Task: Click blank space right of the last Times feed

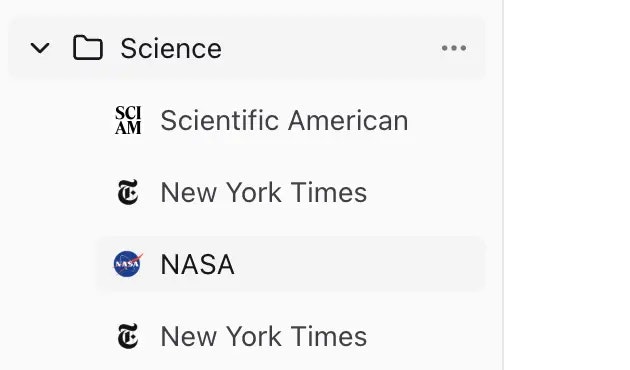Action: pos(426,336)
